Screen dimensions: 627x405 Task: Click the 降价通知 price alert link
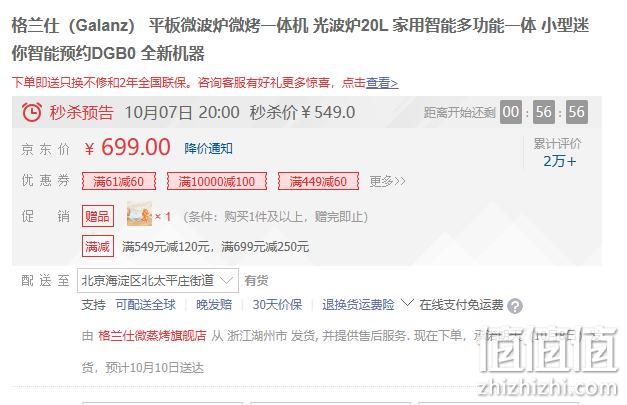coord(208,148)
